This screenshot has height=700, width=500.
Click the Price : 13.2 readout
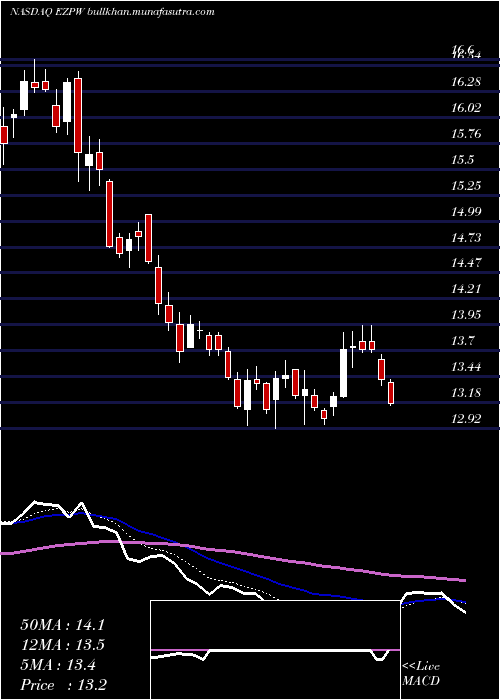click(x=63, y=685)
